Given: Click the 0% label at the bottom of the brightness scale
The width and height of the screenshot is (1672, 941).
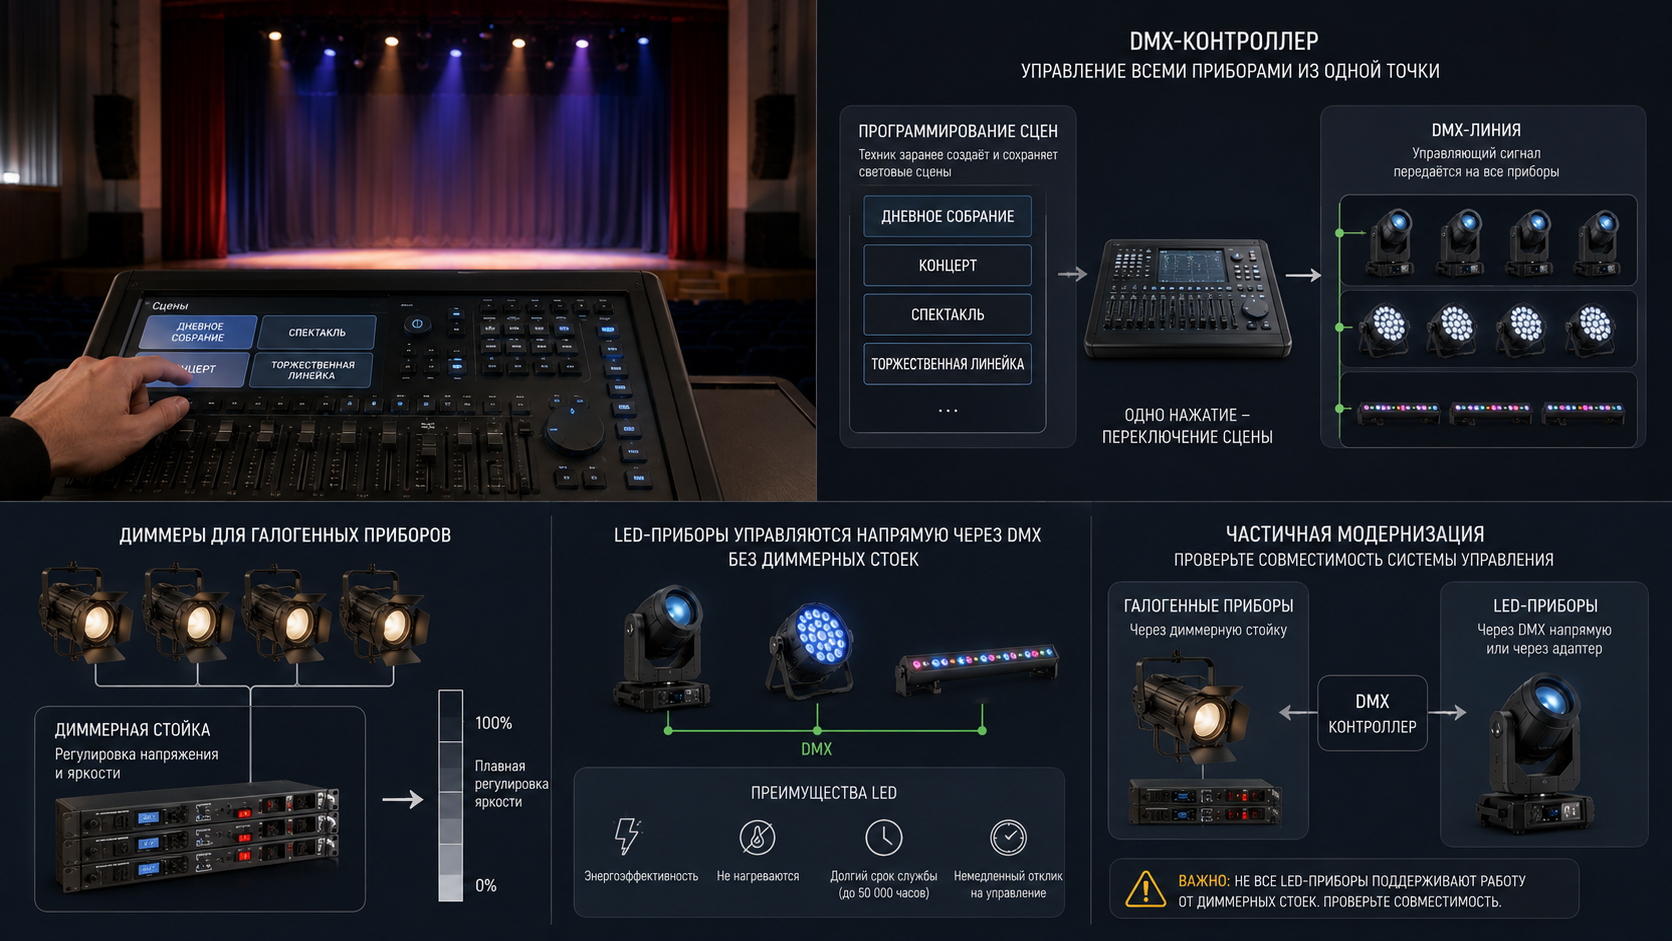Looking at the screenshot, I should [x=486, y=885].
